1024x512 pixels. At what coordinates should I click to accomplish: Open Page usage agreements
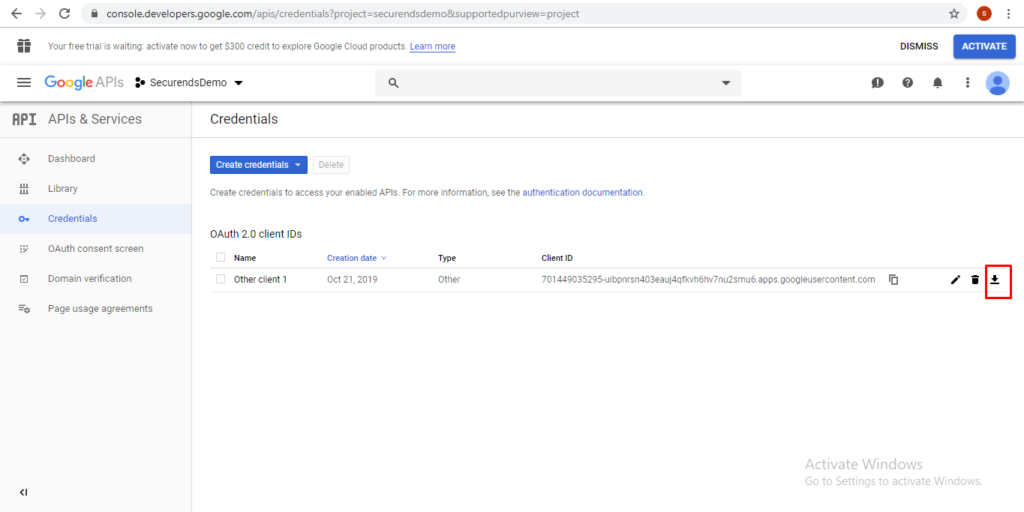click(100, 309)
